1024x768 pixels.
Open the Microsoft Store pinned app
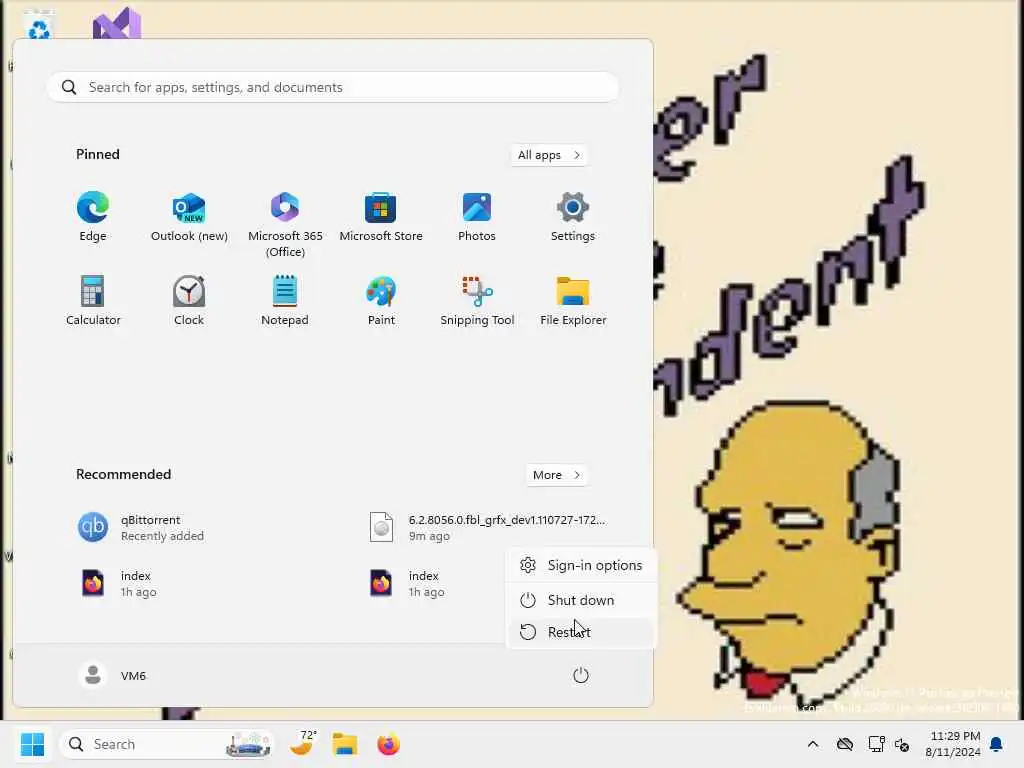(x=381, y=217)
